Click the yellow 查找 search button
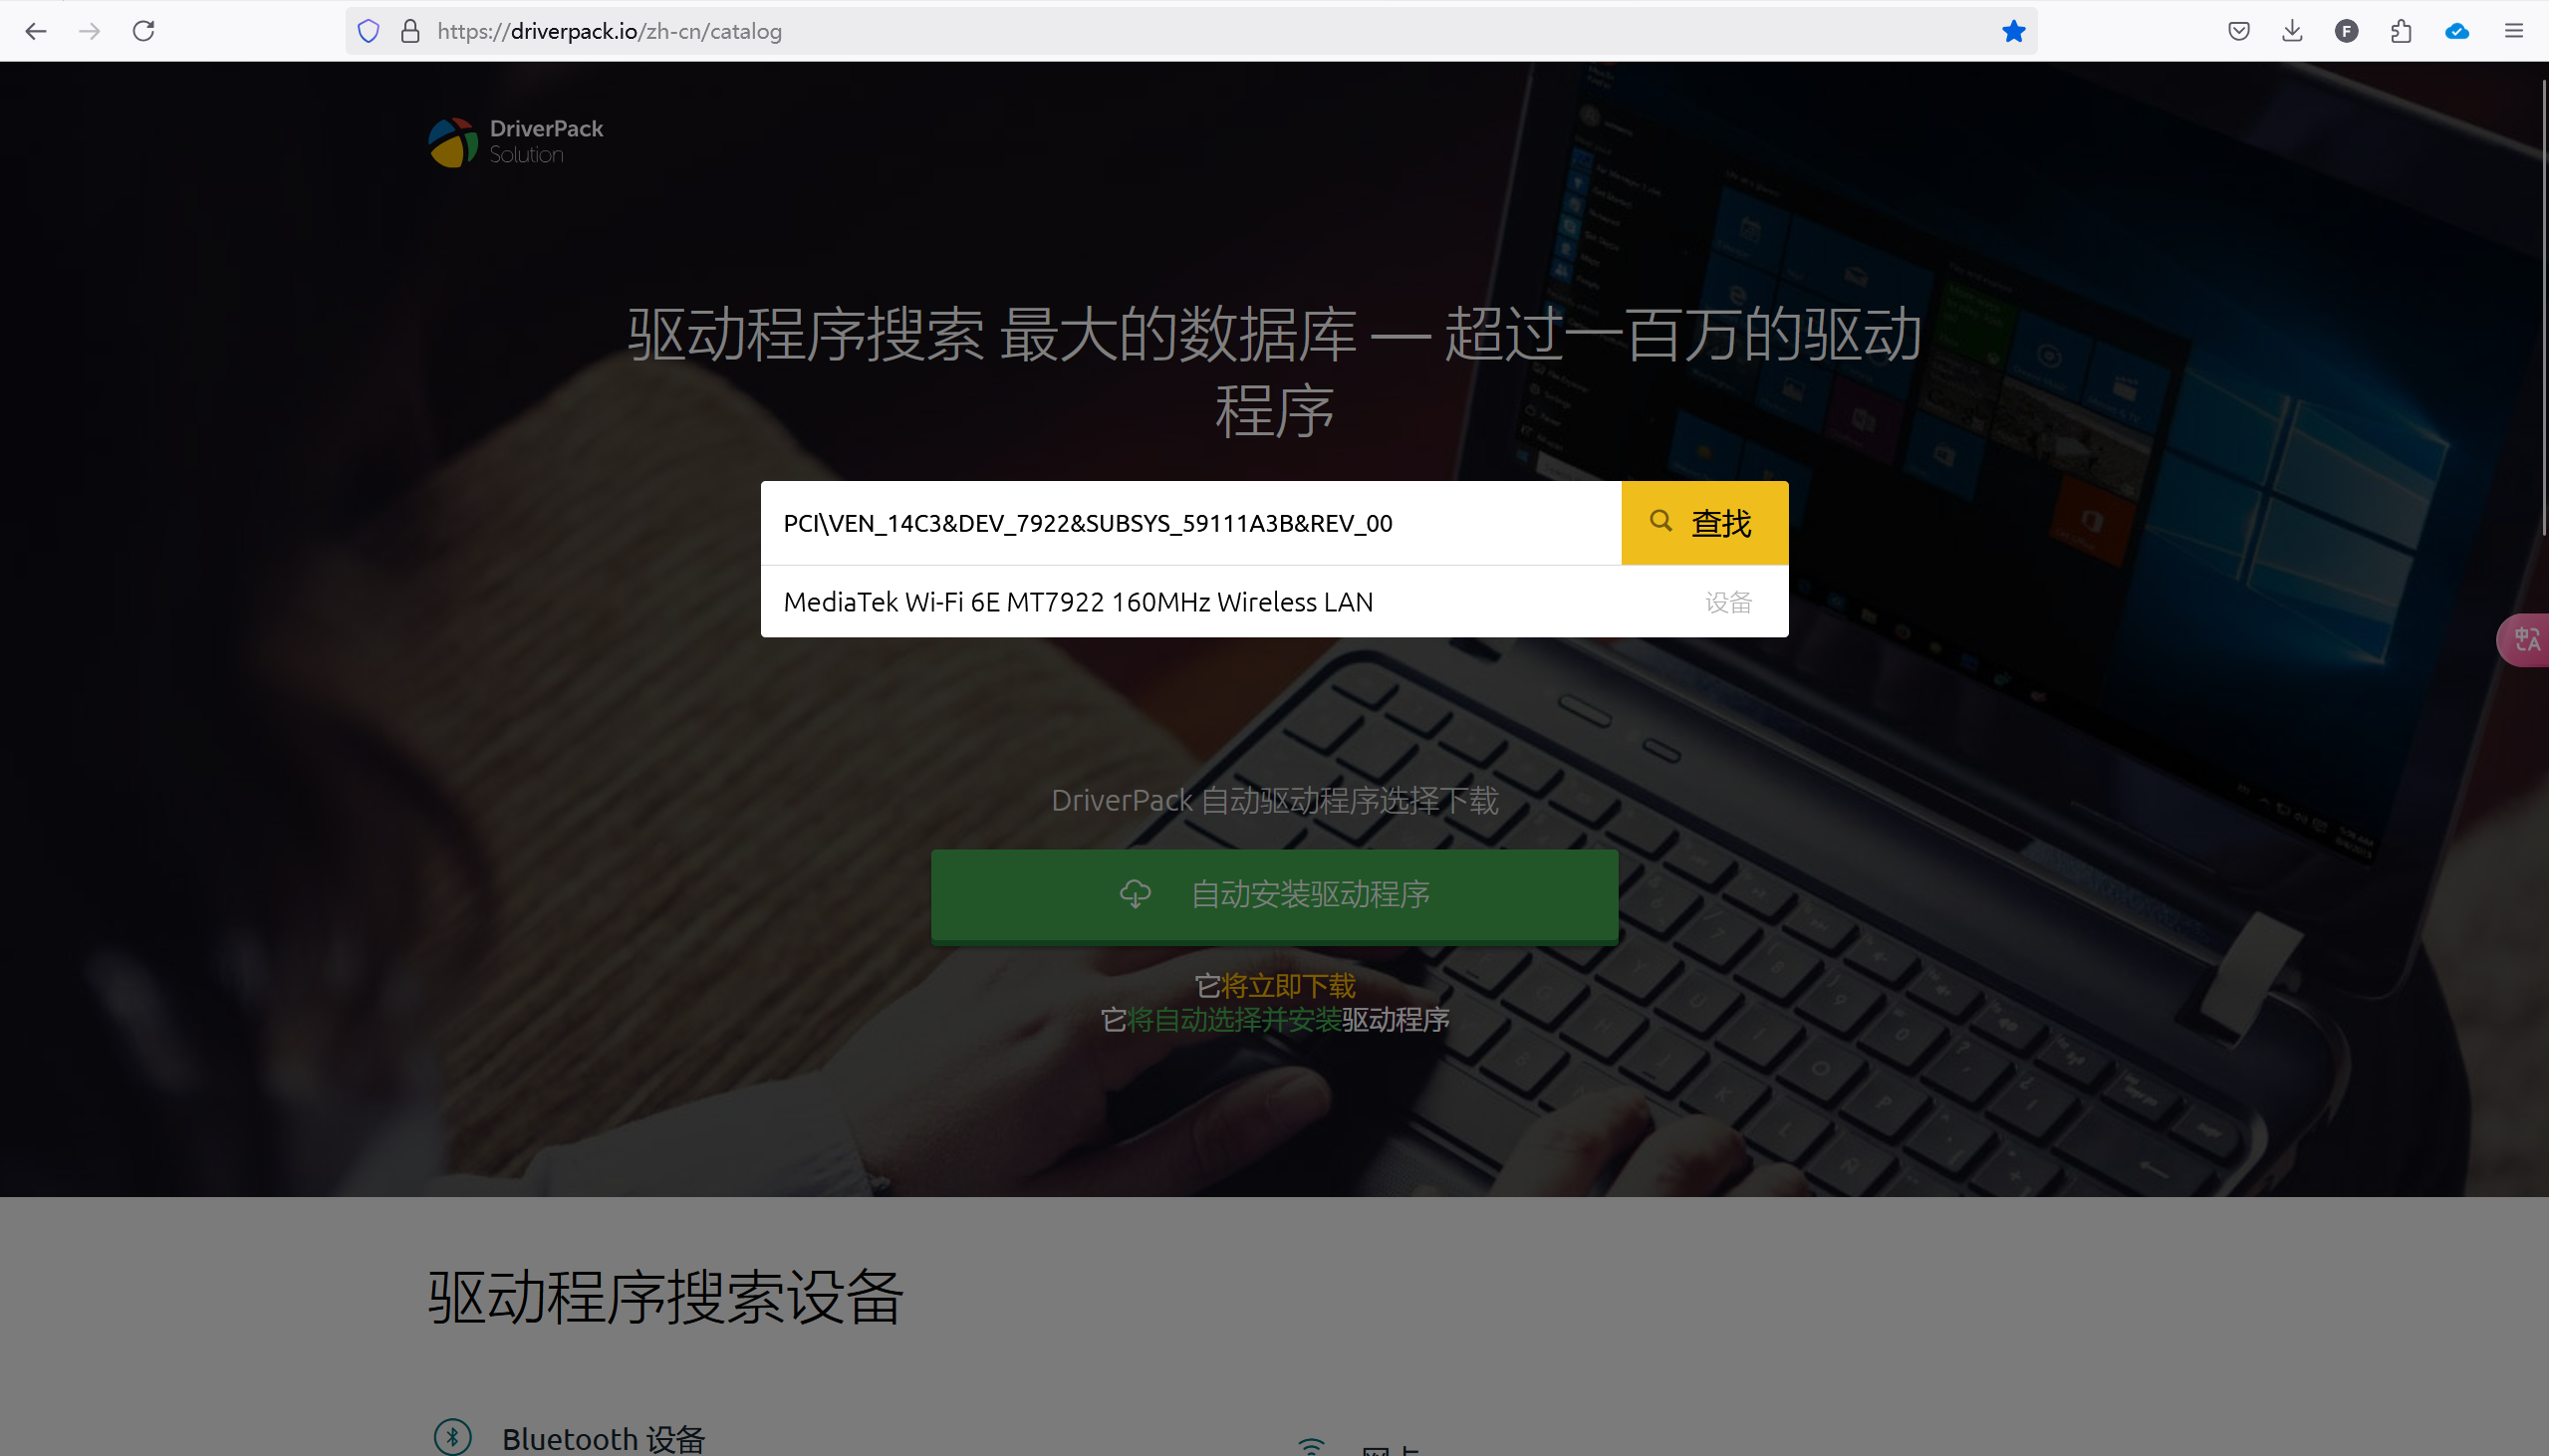This screenshot has height=1456, width=2549. pyautogui.click(x=1705, y=523)
